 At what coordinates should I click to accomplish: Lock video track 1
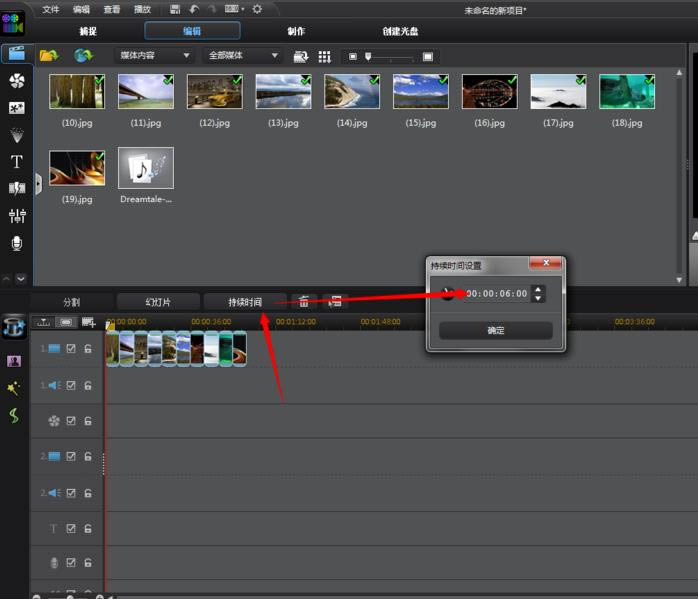click(88, 348)
